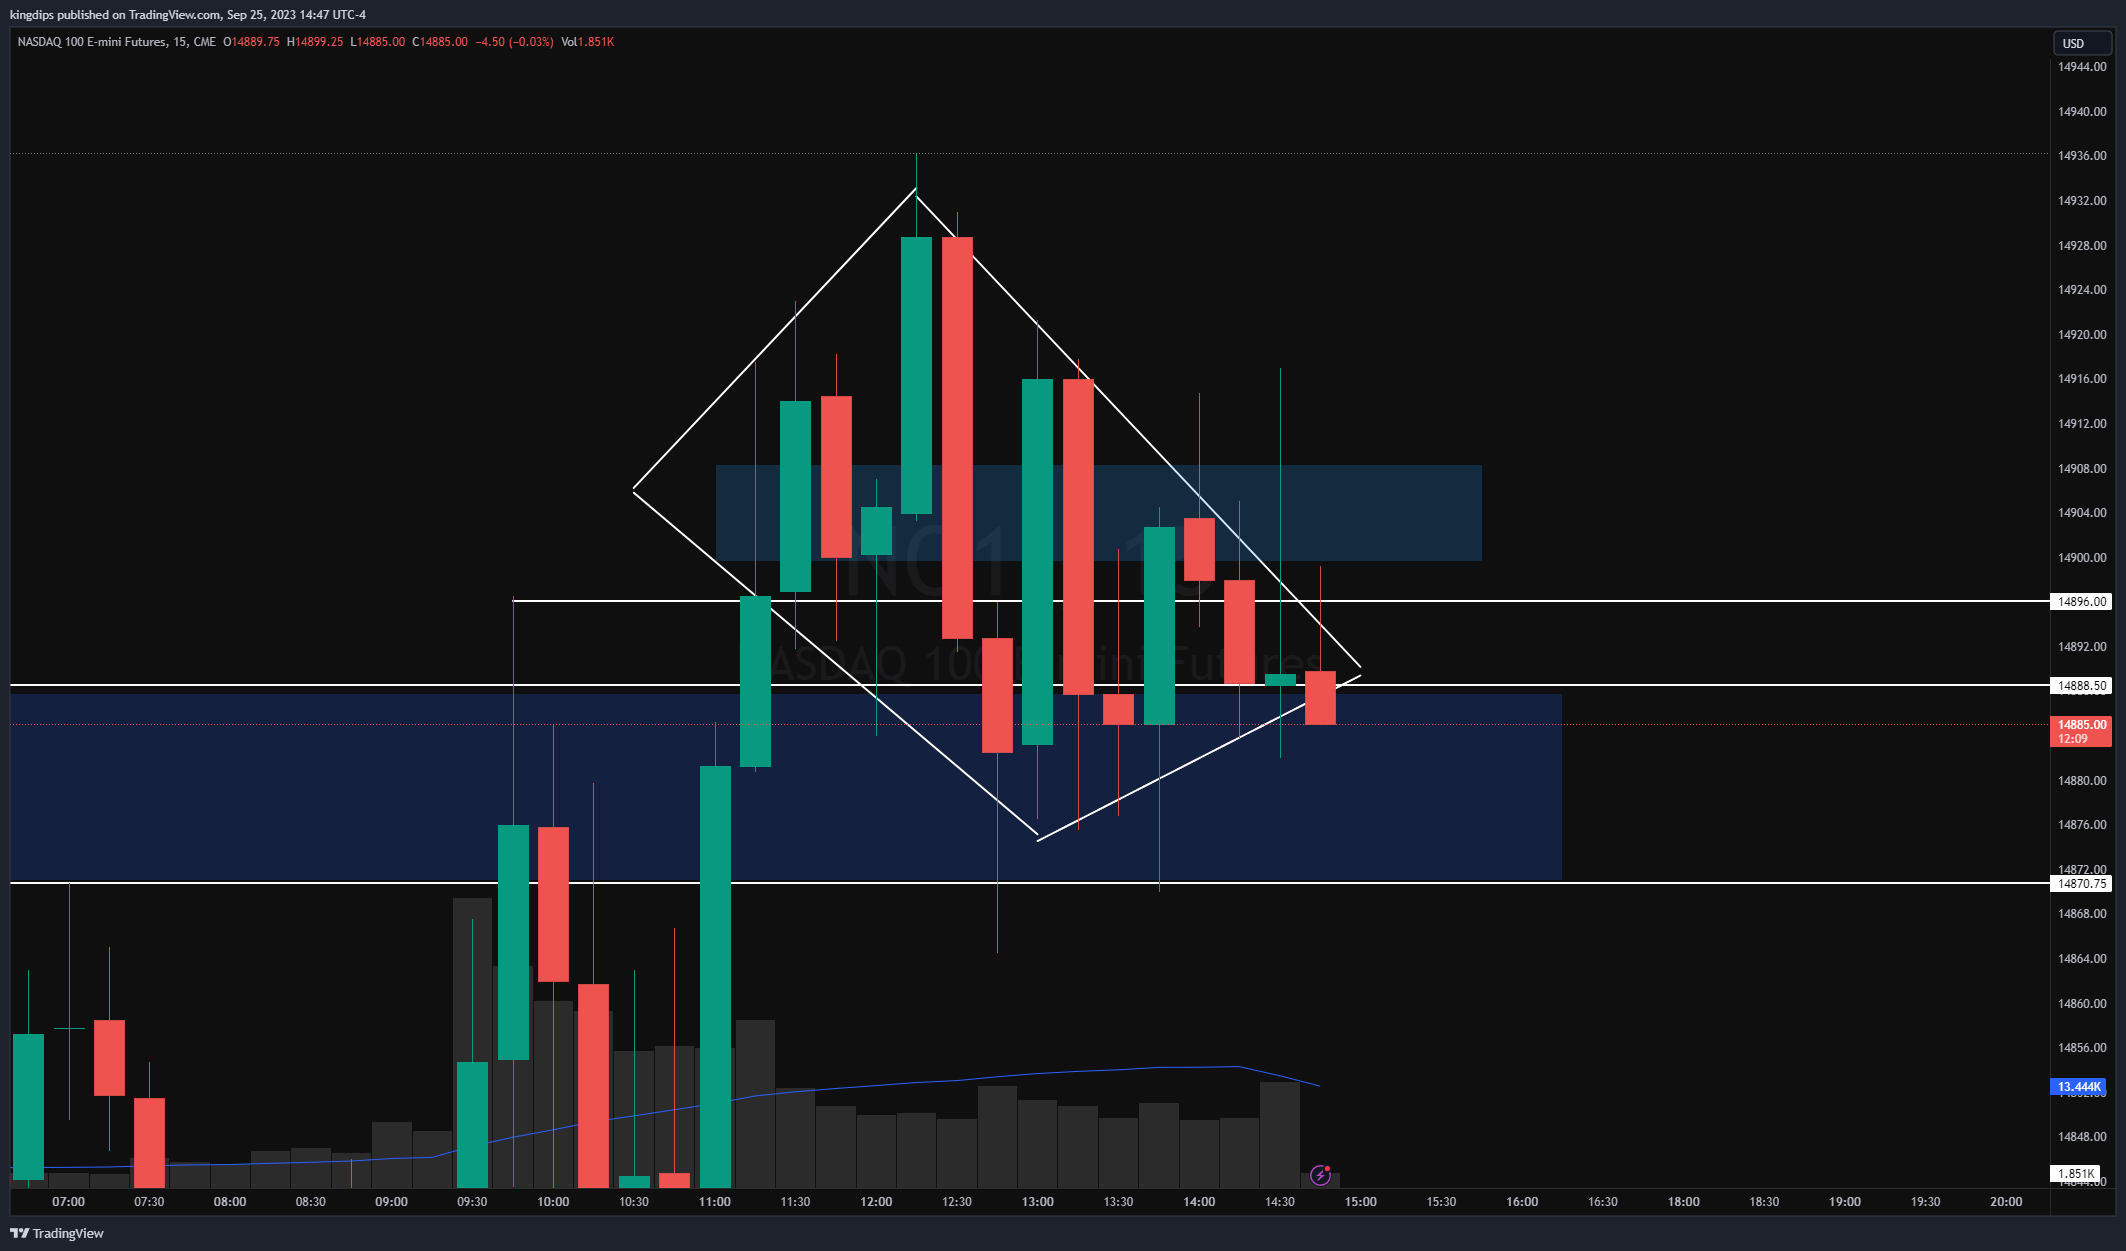Click the purple lightning bolt icon
Screen dimensions: 2126x1251
pyautogui.click(x=1320, y=1175)
